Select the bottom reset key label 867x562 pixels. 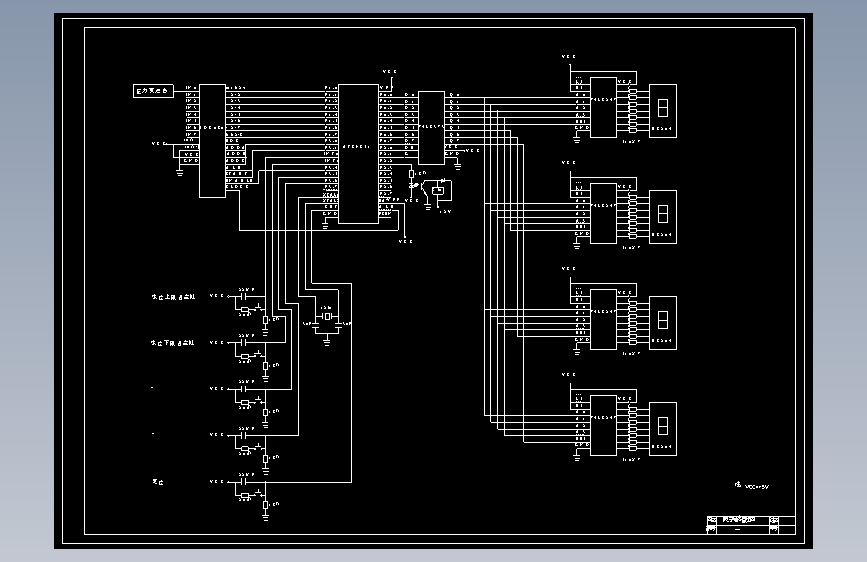coord(158,482)
